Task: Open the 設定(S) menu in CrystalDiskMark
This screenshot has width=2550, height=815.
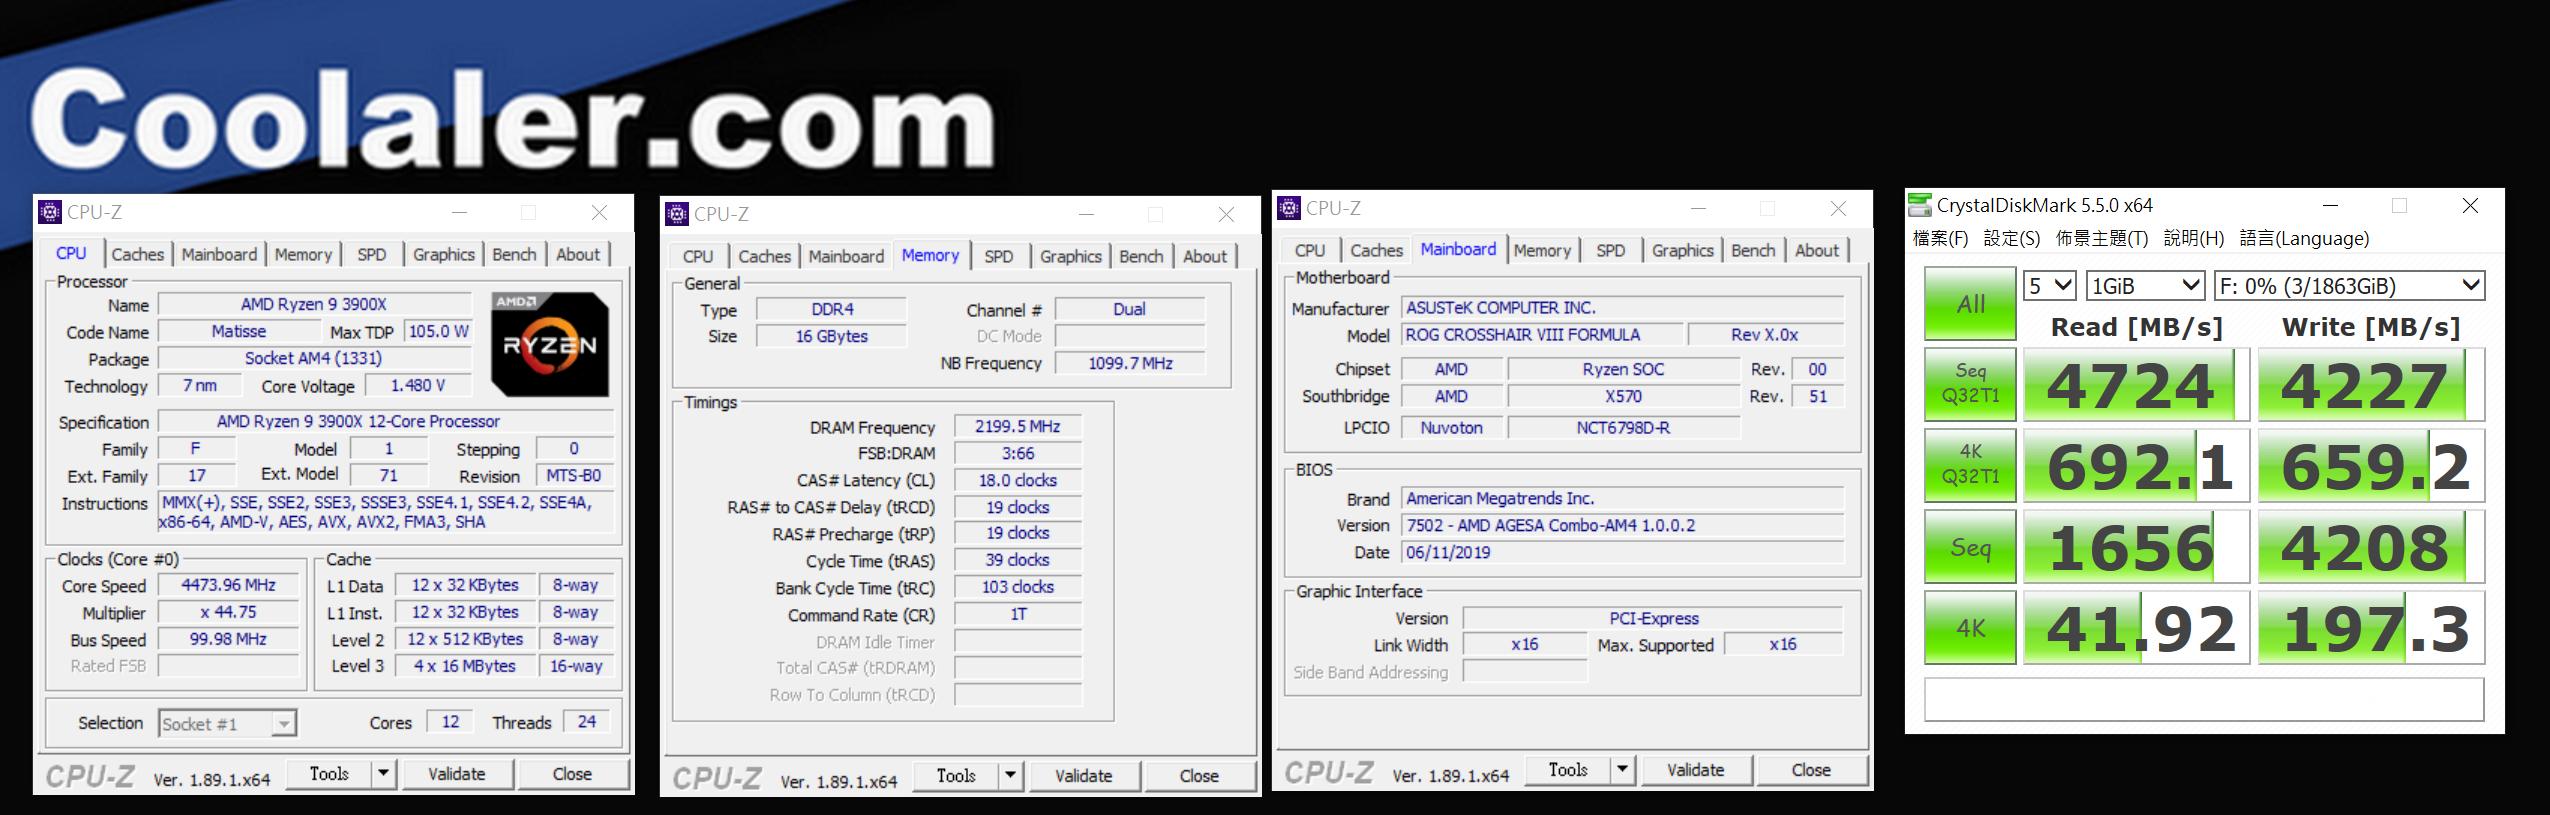Action: (x=2012, y=239)
